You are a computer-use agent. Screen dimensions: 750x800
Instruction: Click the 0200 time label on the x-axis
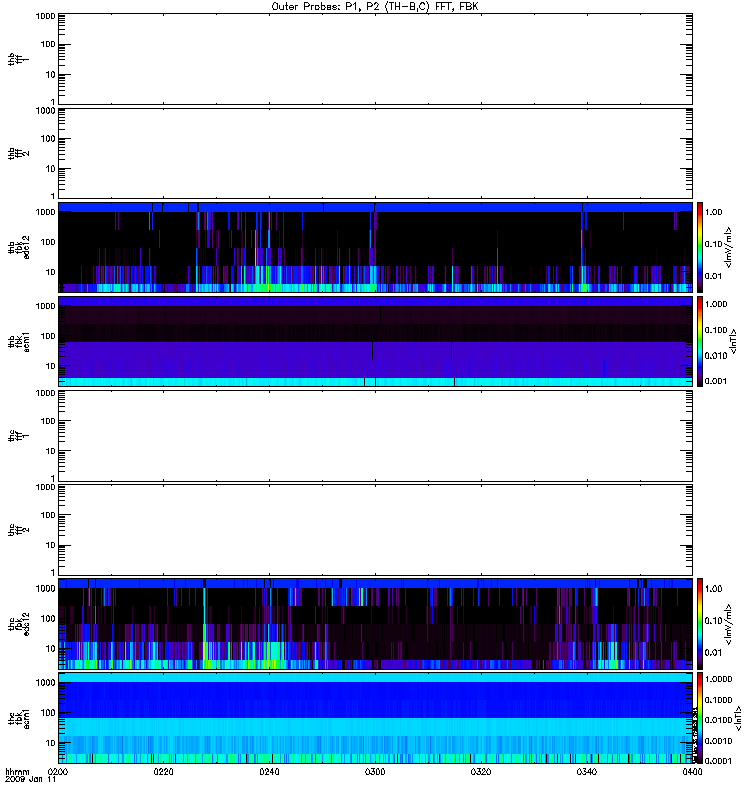[x=57, y=771]
